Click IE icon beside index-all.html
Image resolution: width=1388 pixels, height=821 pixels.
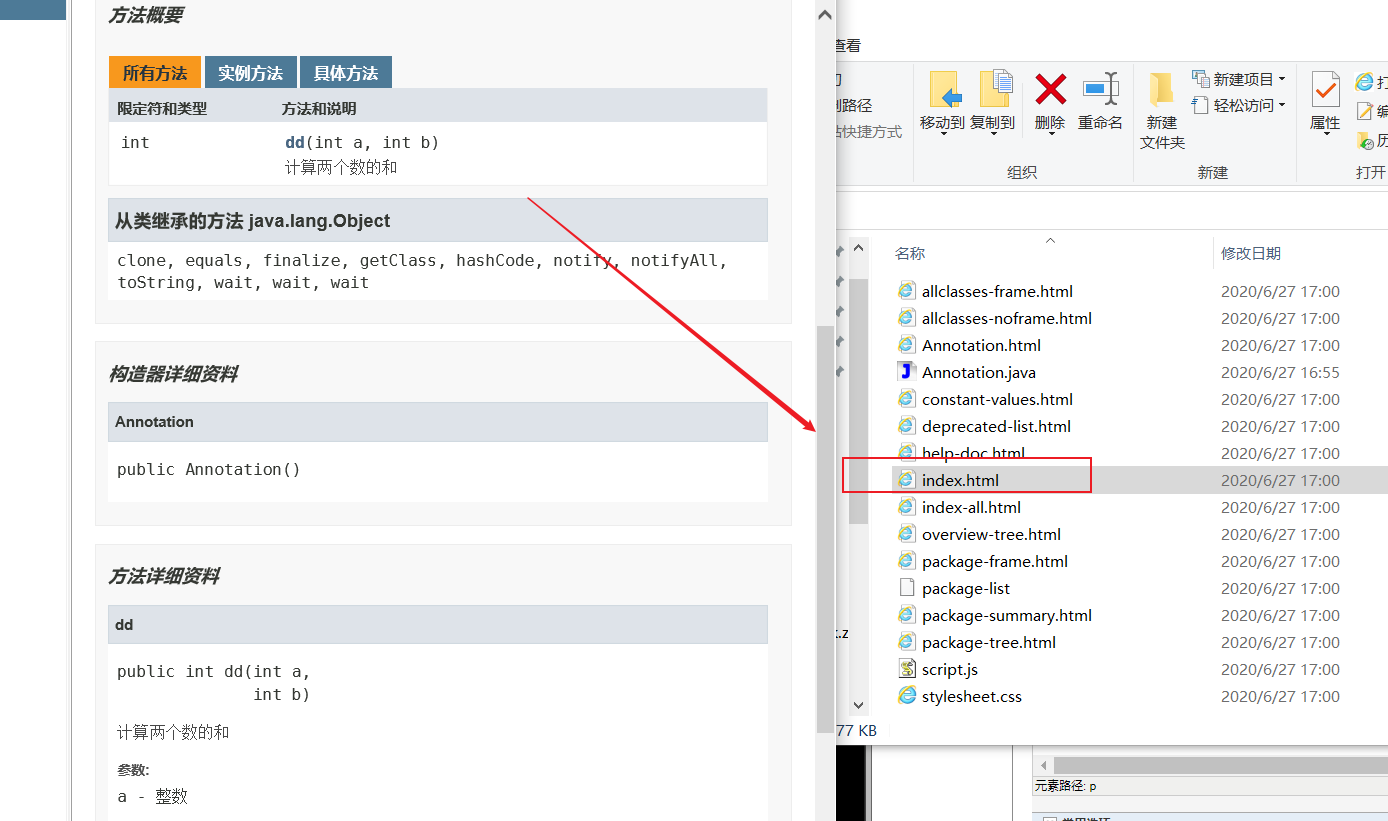coord(907,507)
